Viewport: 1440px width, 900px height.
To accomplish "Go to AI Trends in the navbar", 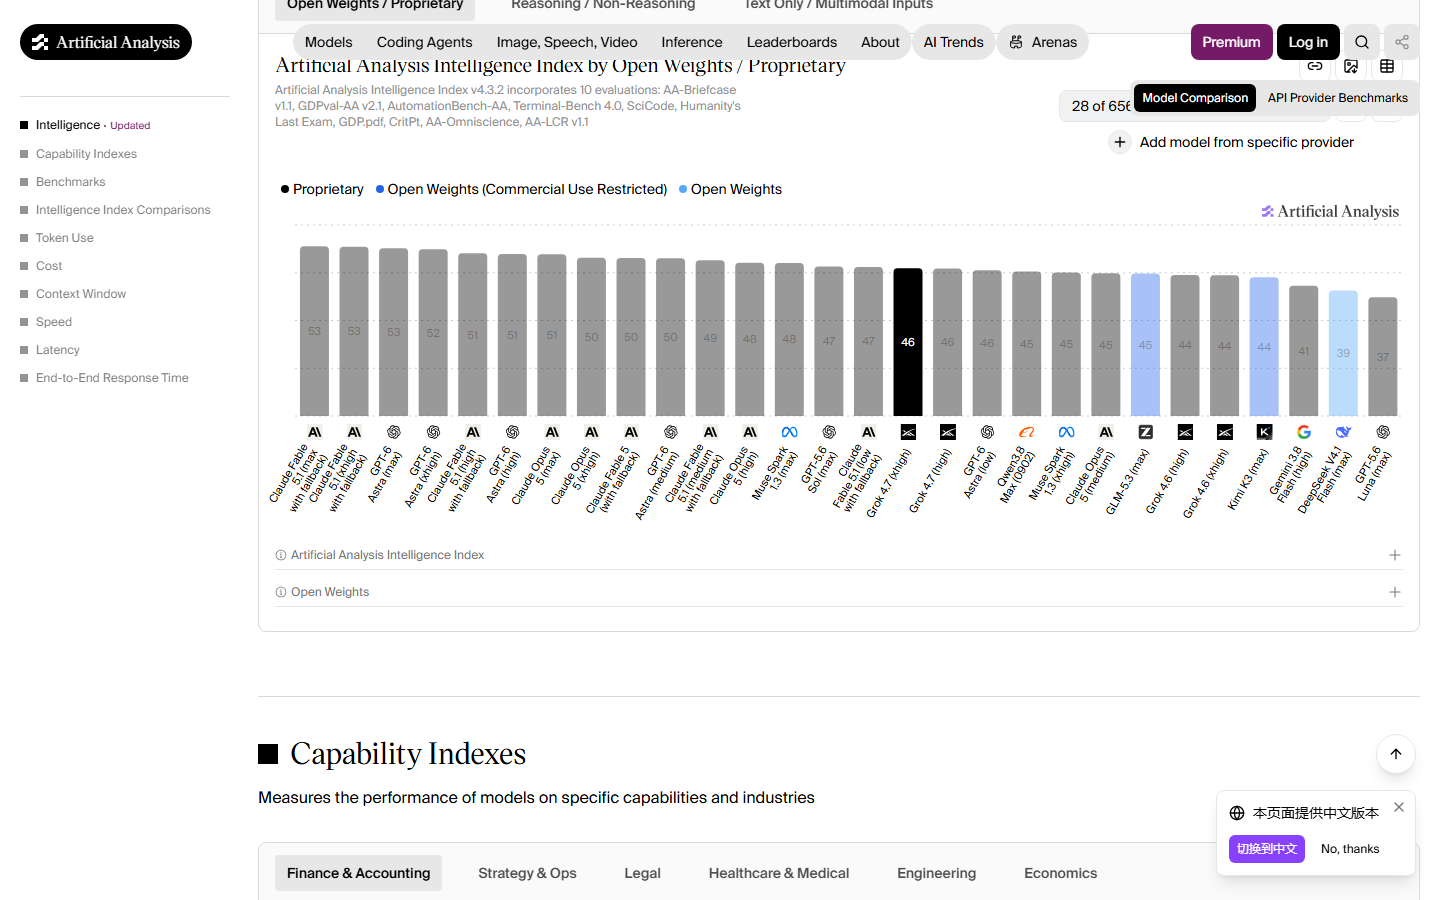I will tap(953, 42).
